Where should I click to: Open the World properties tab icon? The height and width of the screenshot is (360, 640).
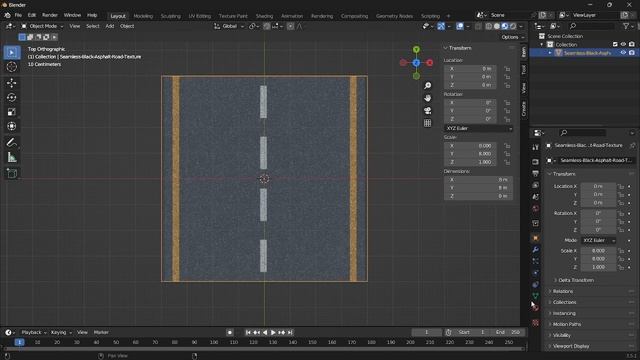click(536, 209)
